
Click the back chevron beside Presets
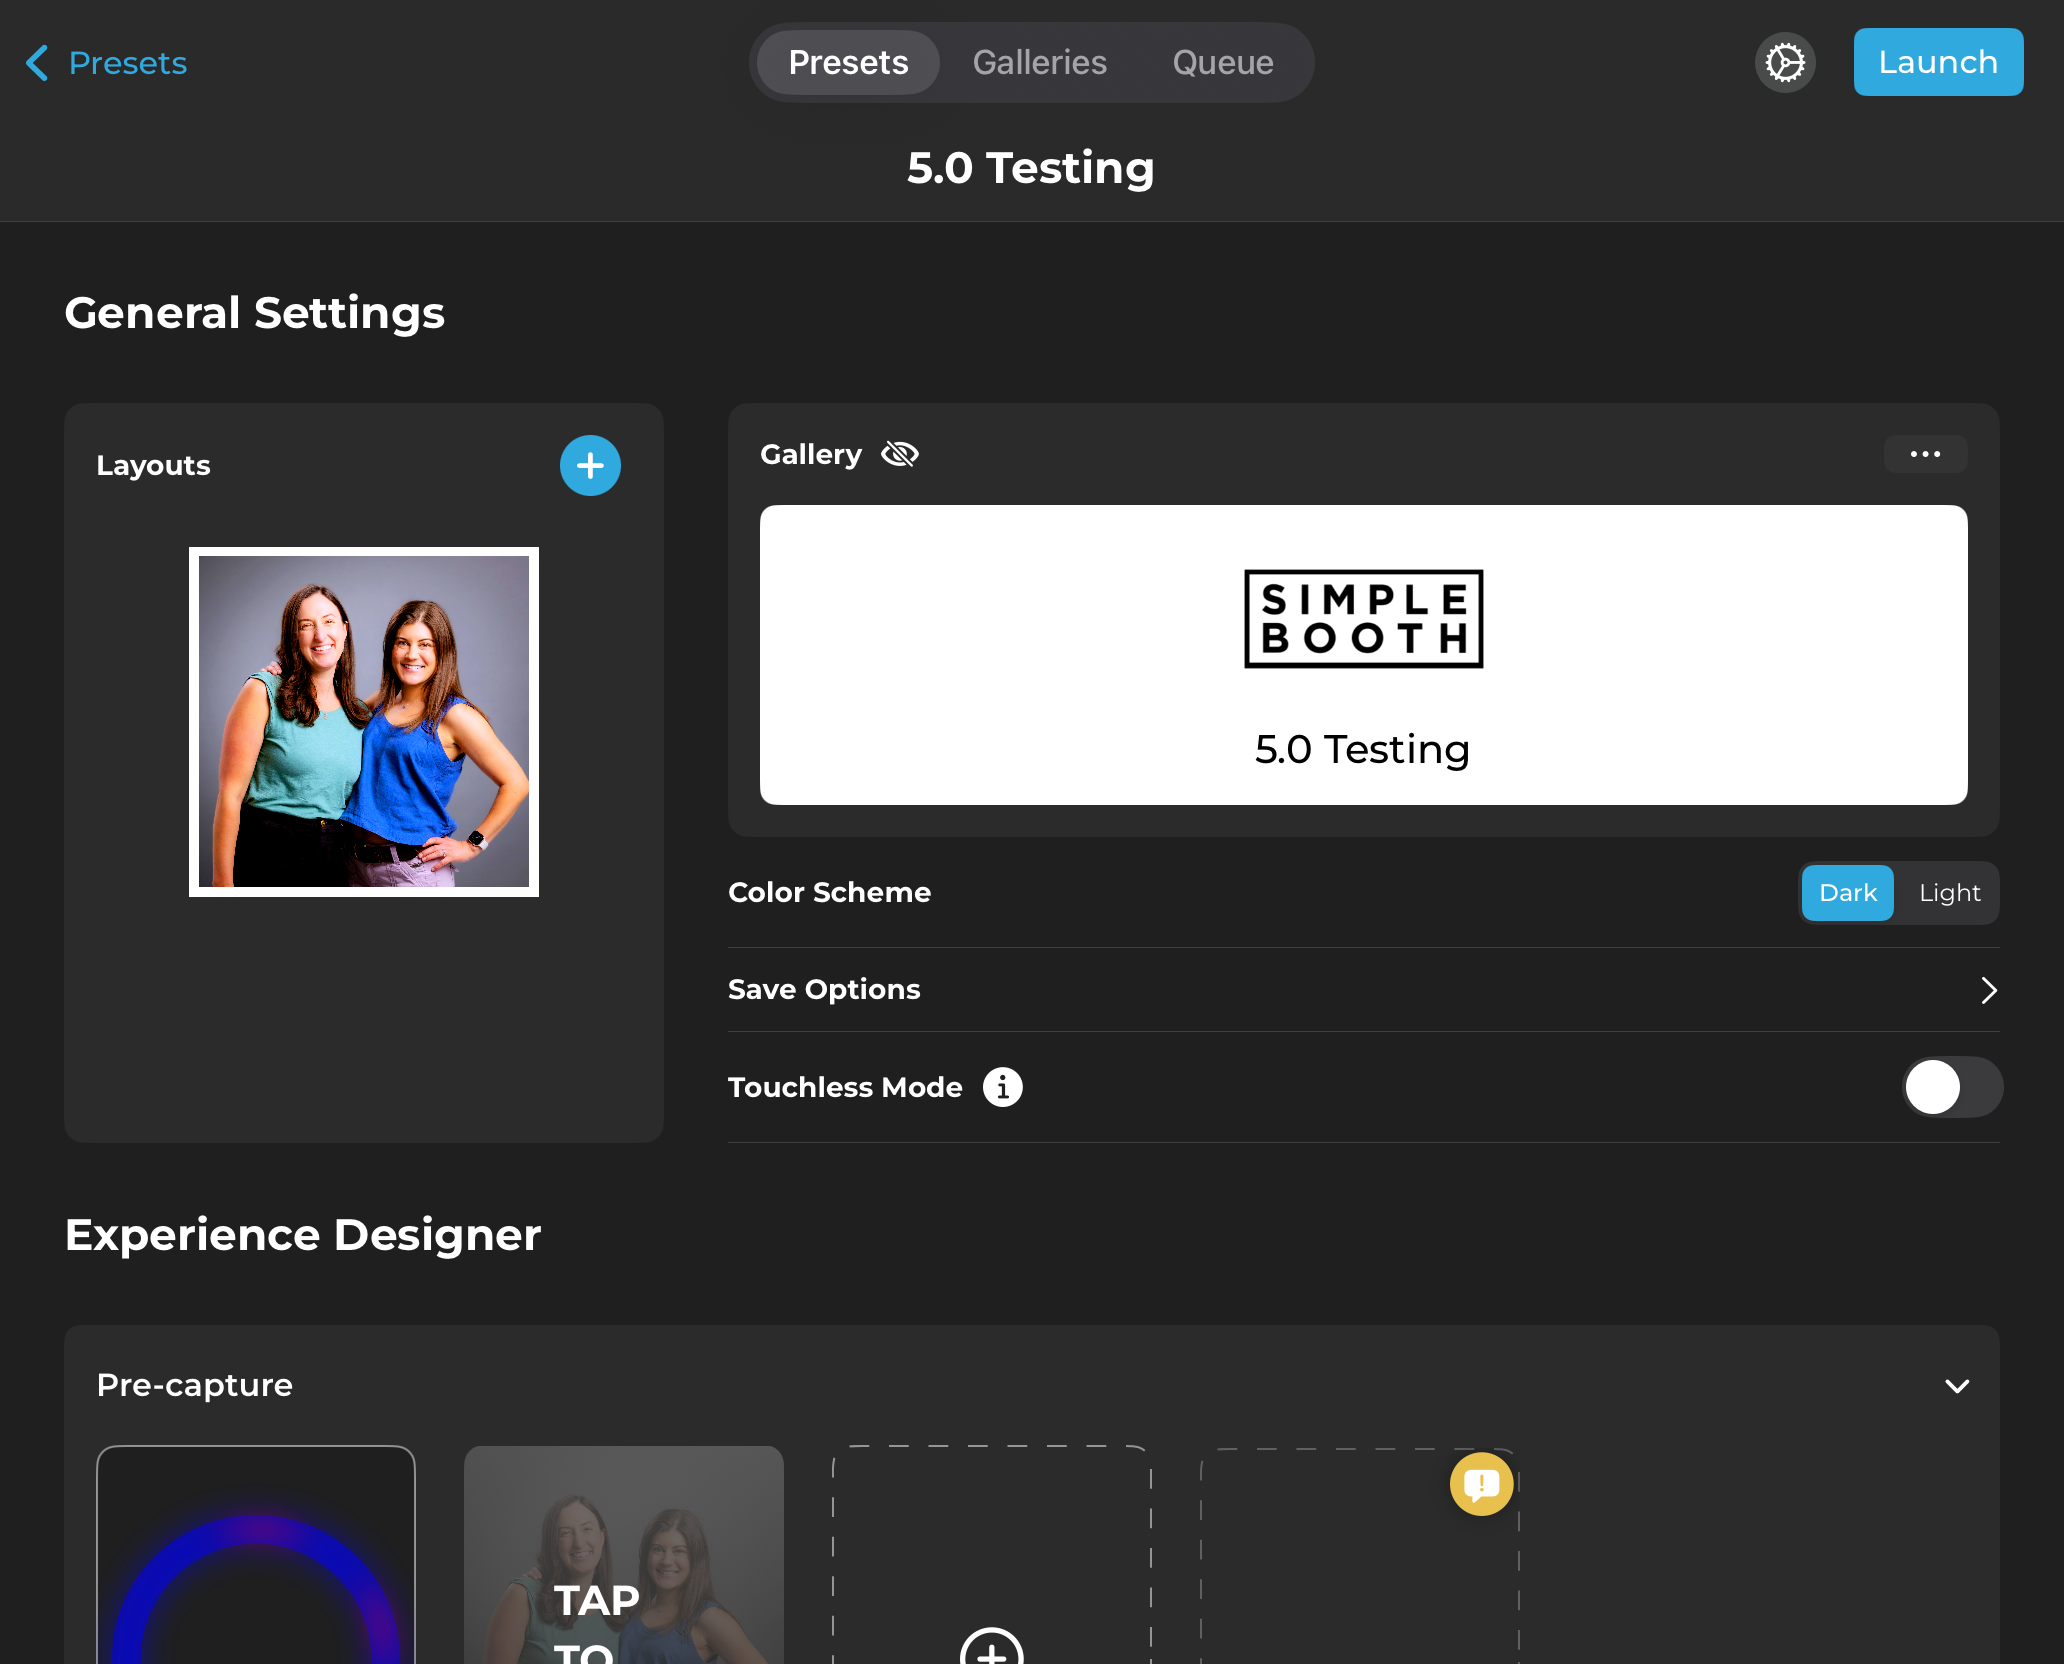[x=38, y=63]
